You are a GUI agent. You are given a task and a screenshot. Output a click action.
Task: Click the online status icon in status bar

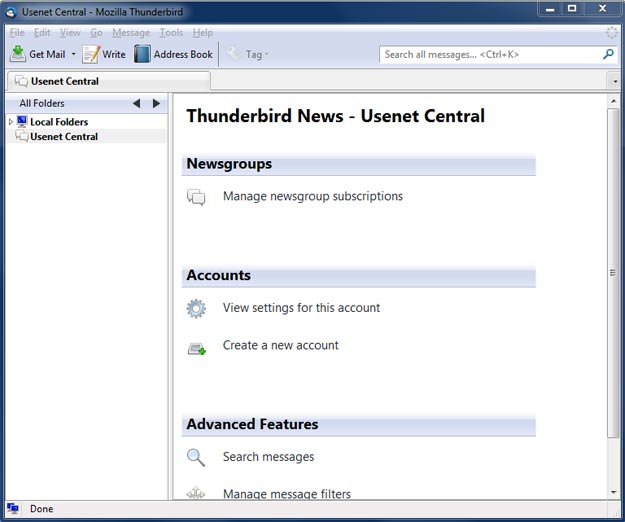click(x=13, y=508)
